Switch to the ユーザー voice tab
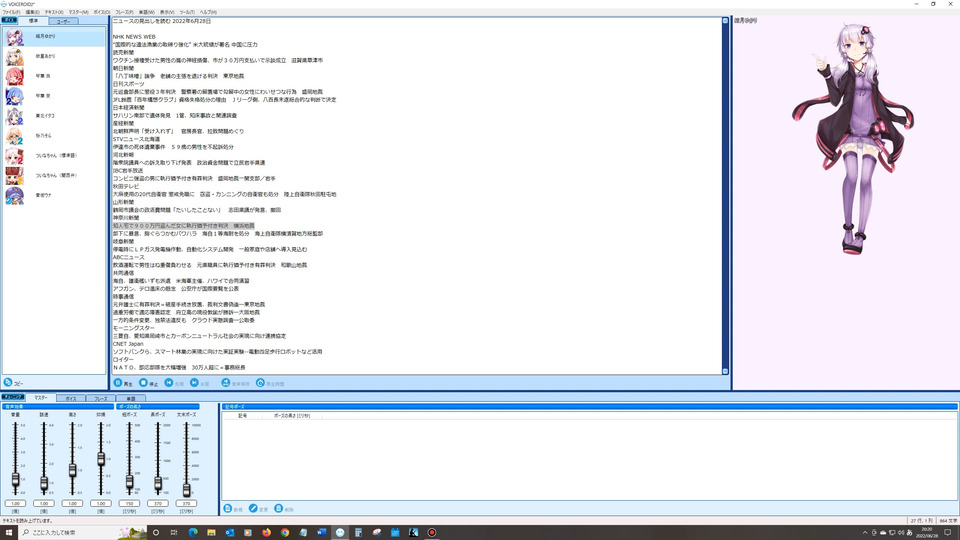The height and width of the screenshot is (540, 960). pos(63,21)
